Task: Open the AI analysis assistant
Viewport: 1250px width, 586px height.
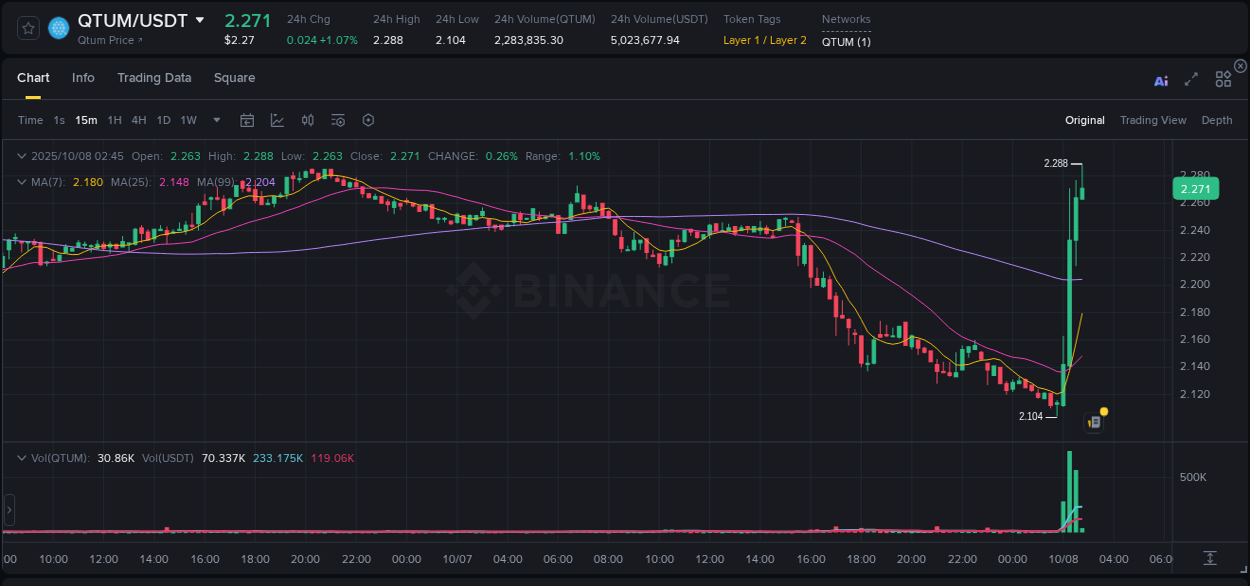Action: pyautogui.click(x=1161, y=81)
